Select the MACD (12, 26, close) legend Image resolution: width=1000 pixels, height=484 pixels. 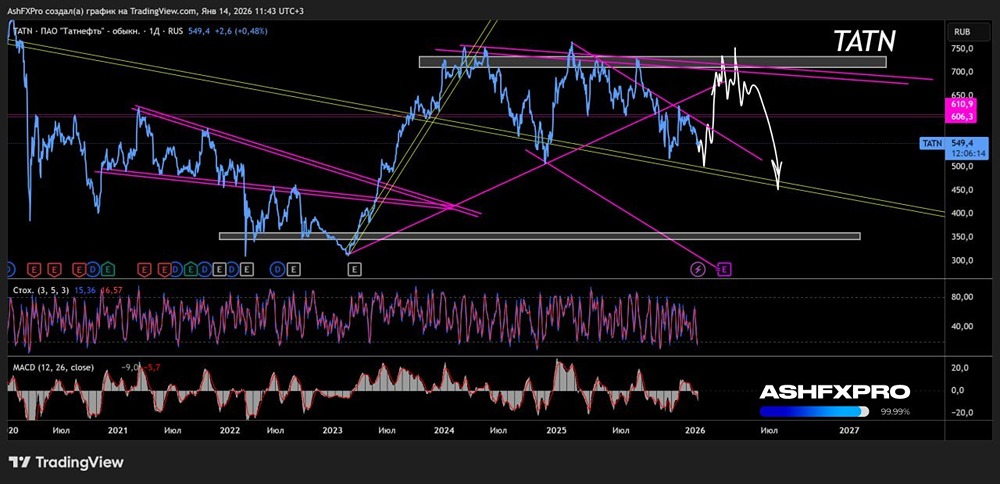(54, 367)
